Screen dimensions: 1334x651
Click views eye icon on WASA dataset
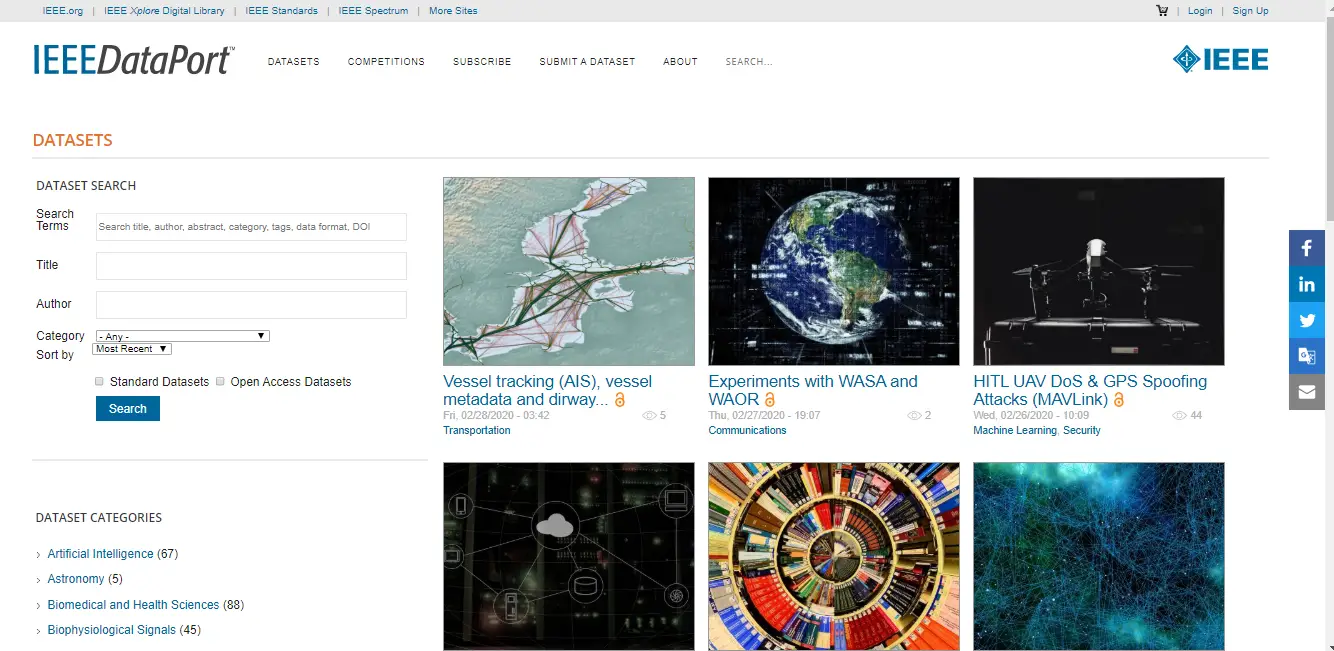coord(914,415)
